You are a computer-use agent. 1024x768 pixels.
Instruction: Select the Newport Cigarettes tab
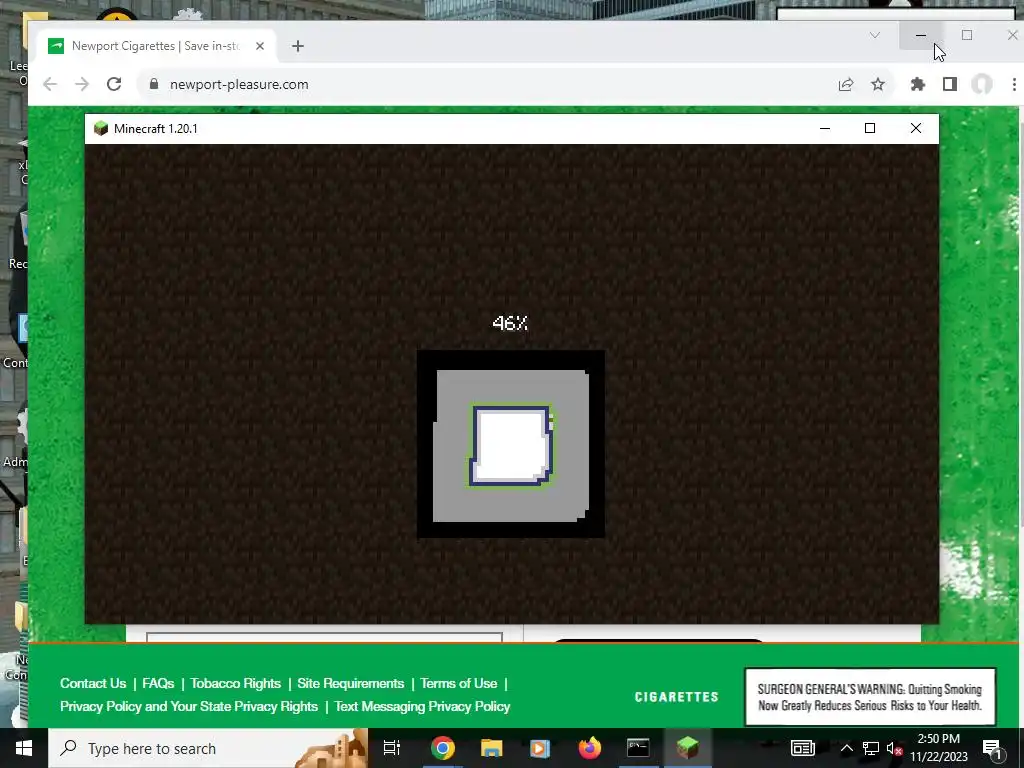tap(157, 46)
